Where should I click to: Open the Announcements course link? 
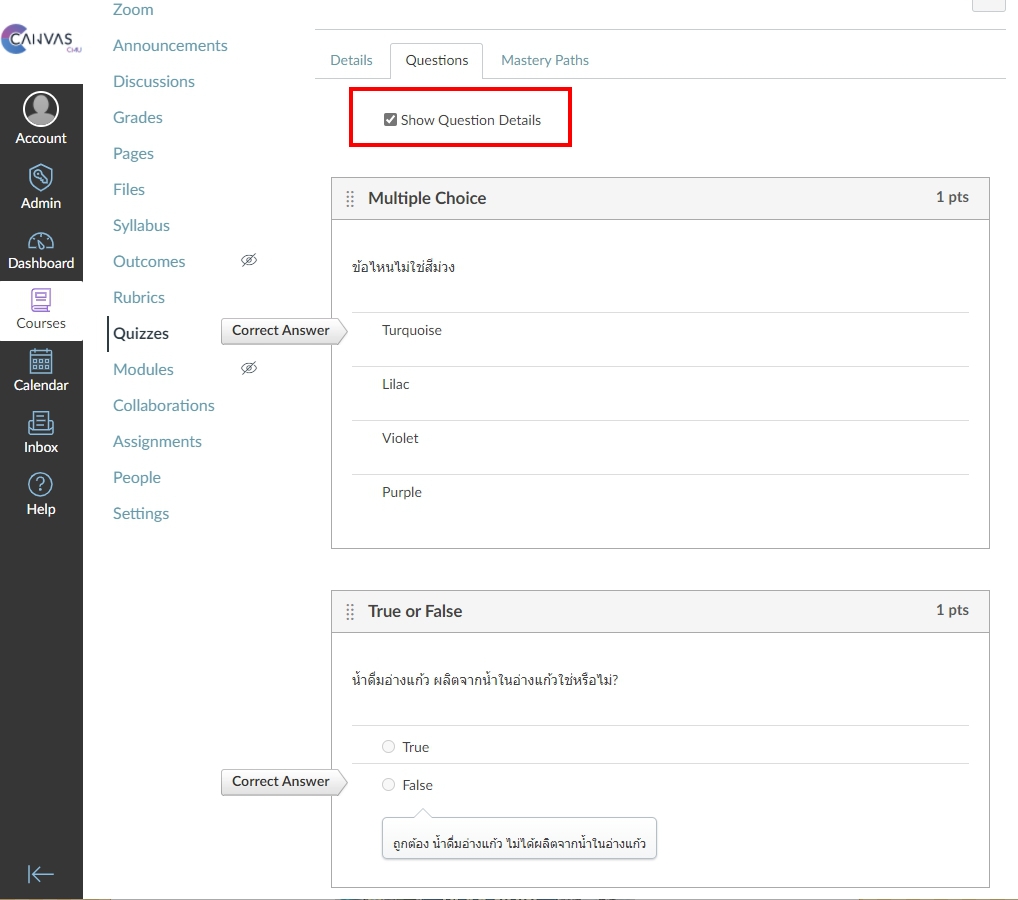point(170,46)
